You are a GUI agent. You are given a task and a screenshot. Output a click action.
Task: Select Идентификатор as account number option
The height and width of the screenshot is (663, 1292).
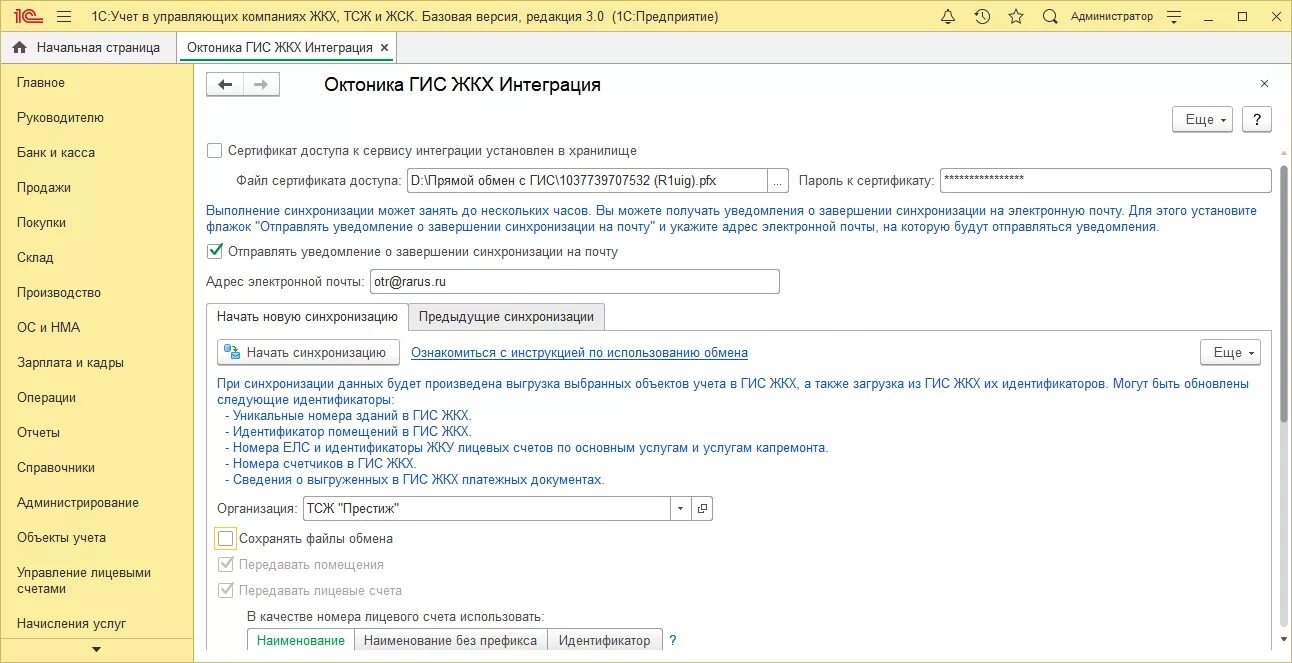pyautogui.click(x=604, y=640)
